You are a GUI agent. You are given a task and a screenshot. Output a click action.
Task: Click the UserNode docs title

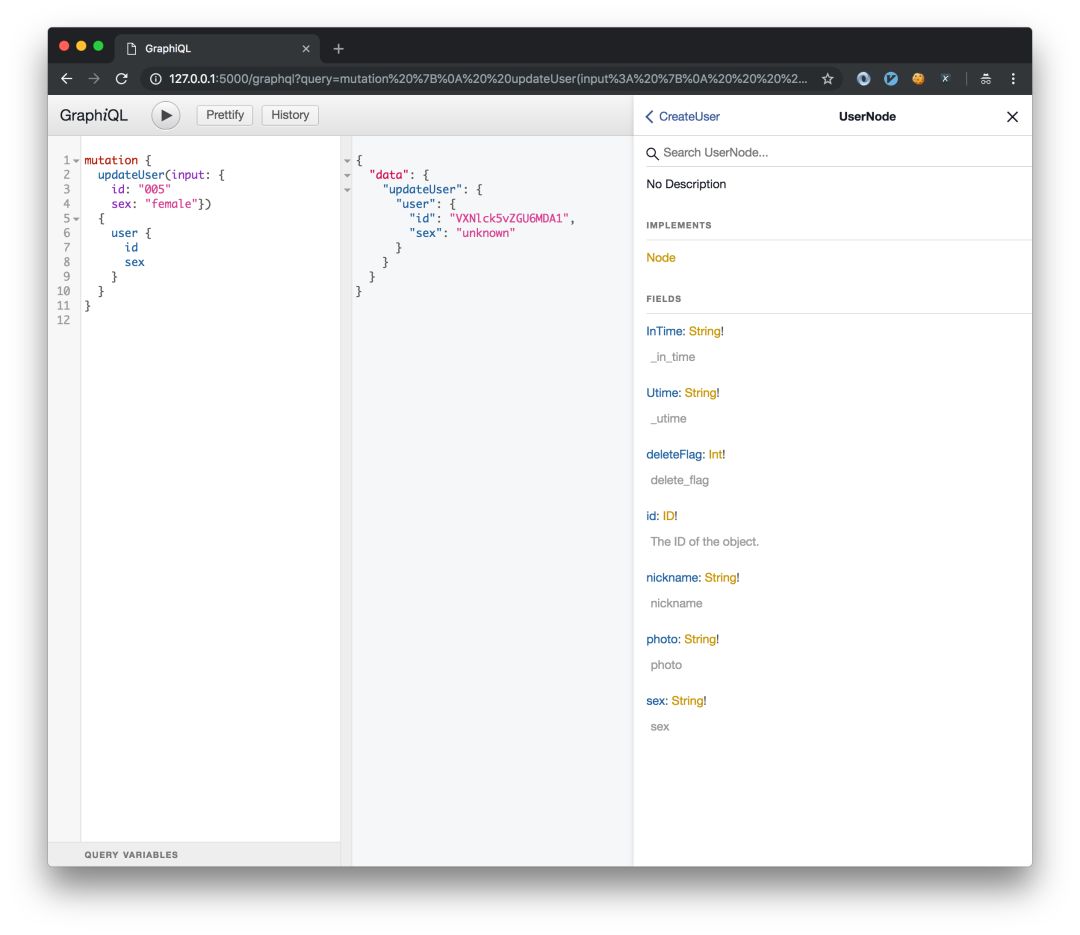click(867, 116)
